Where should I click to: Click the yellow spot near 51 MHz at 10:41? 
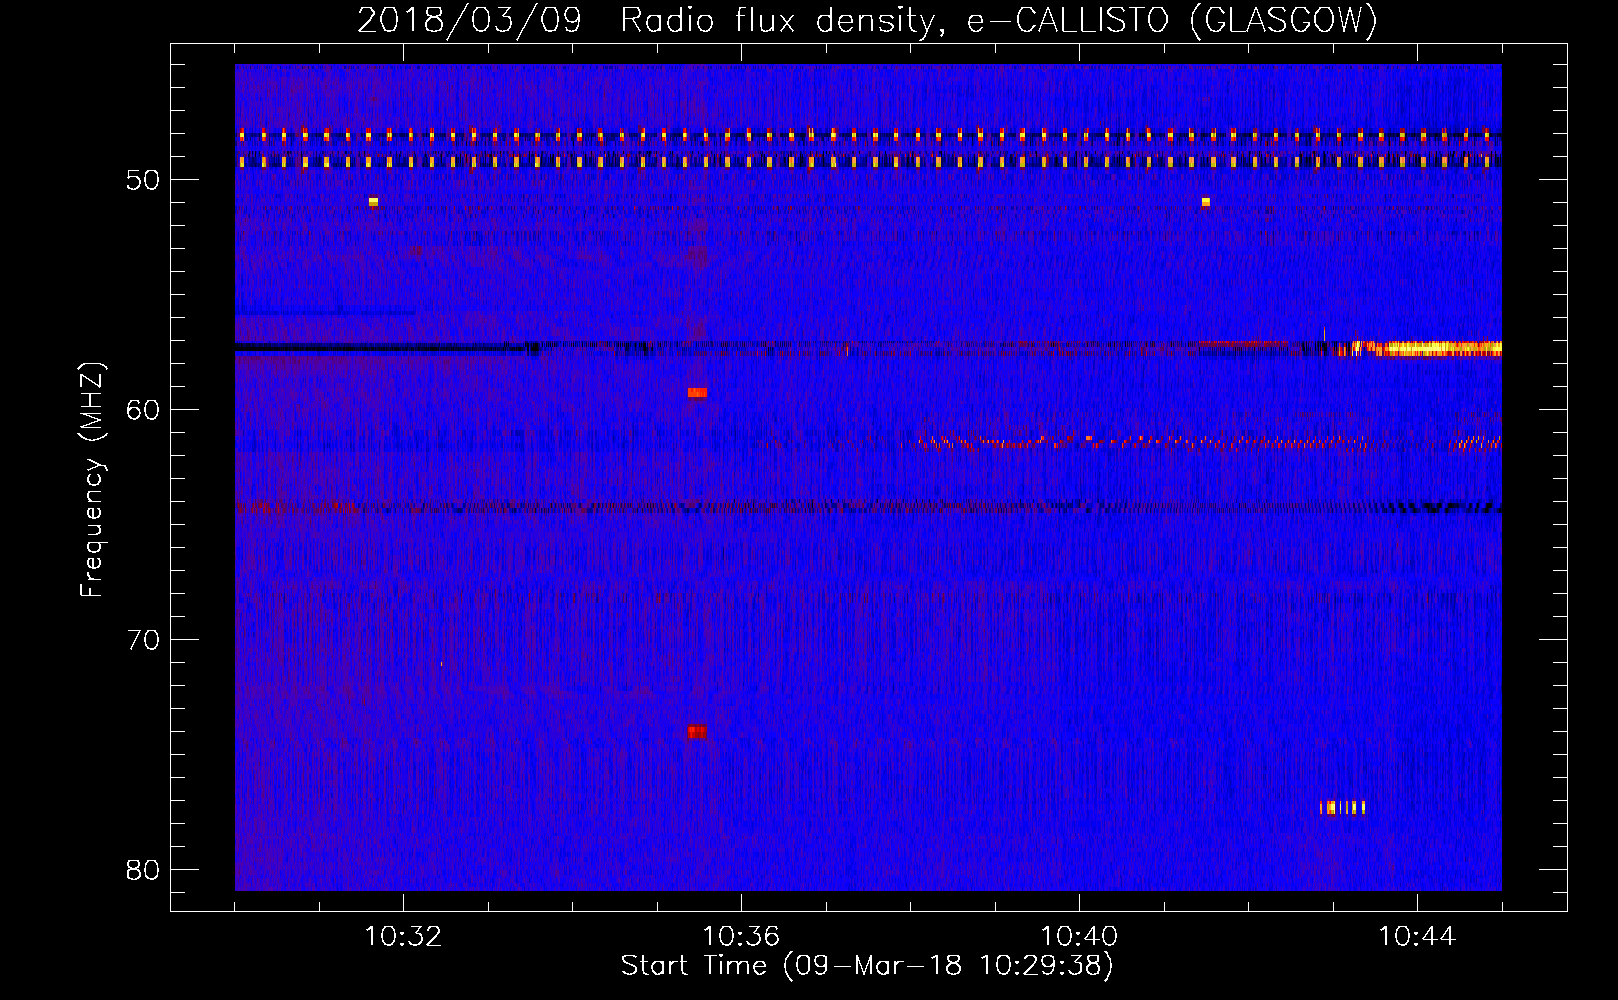1206,202
